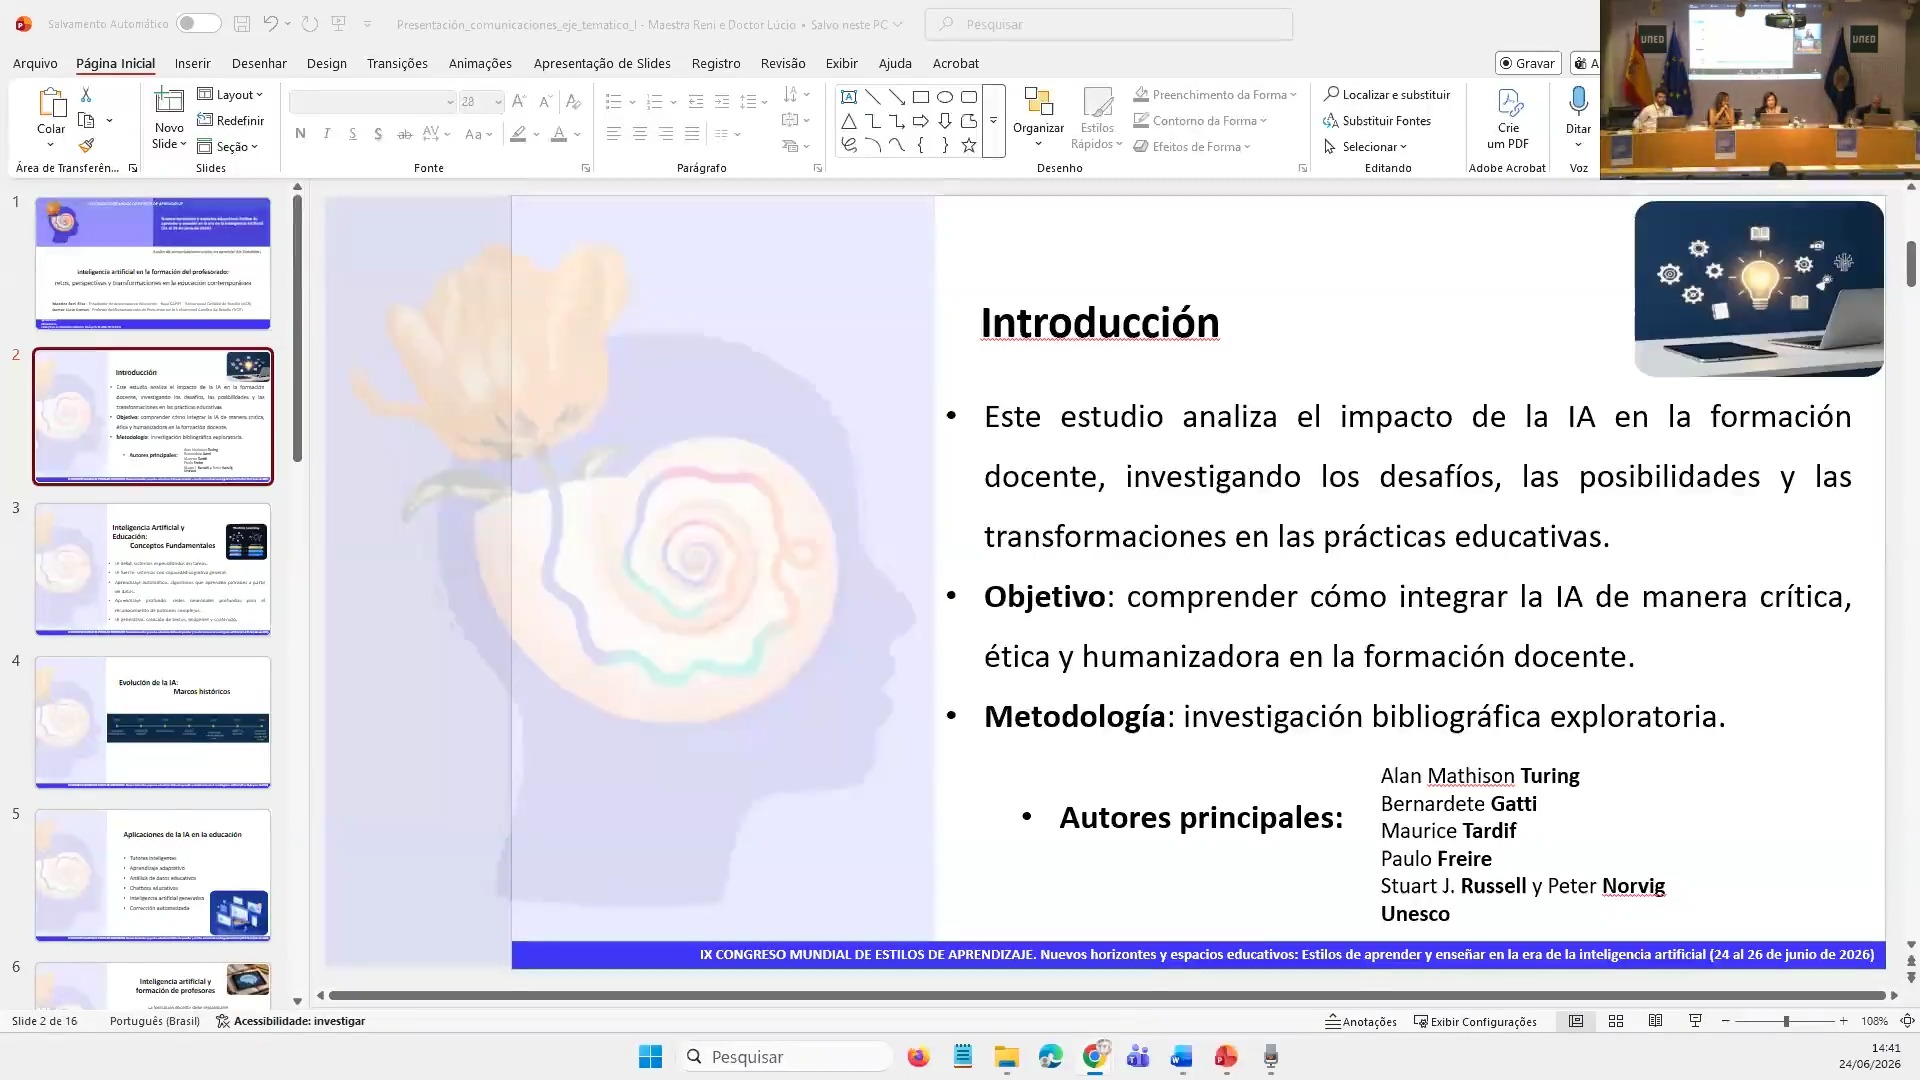Screen dimensions: 1920x1080
Task: Switch to reading view icon
Action: click(1655, 1021)
